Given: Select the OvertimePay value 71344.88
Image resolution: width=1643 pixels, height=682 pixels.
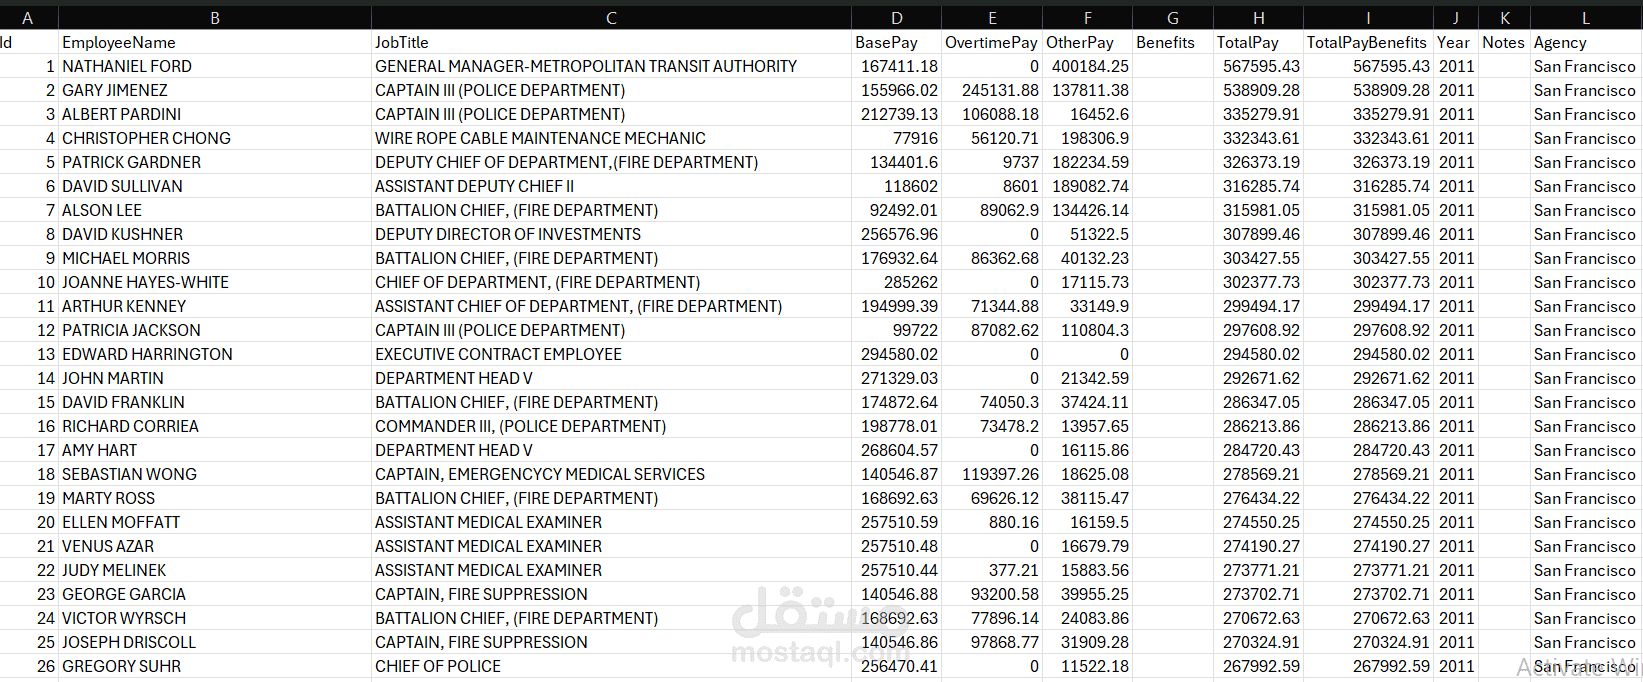Looking at the screenshot, I should tap(992, 306).
